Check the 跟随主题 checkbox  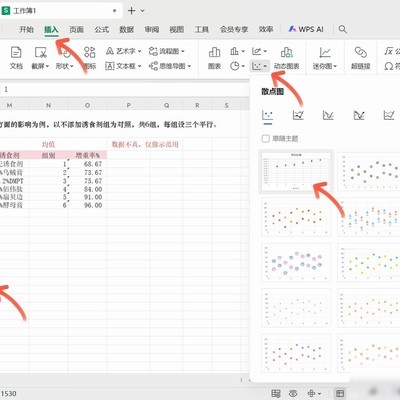pos(266,139)
